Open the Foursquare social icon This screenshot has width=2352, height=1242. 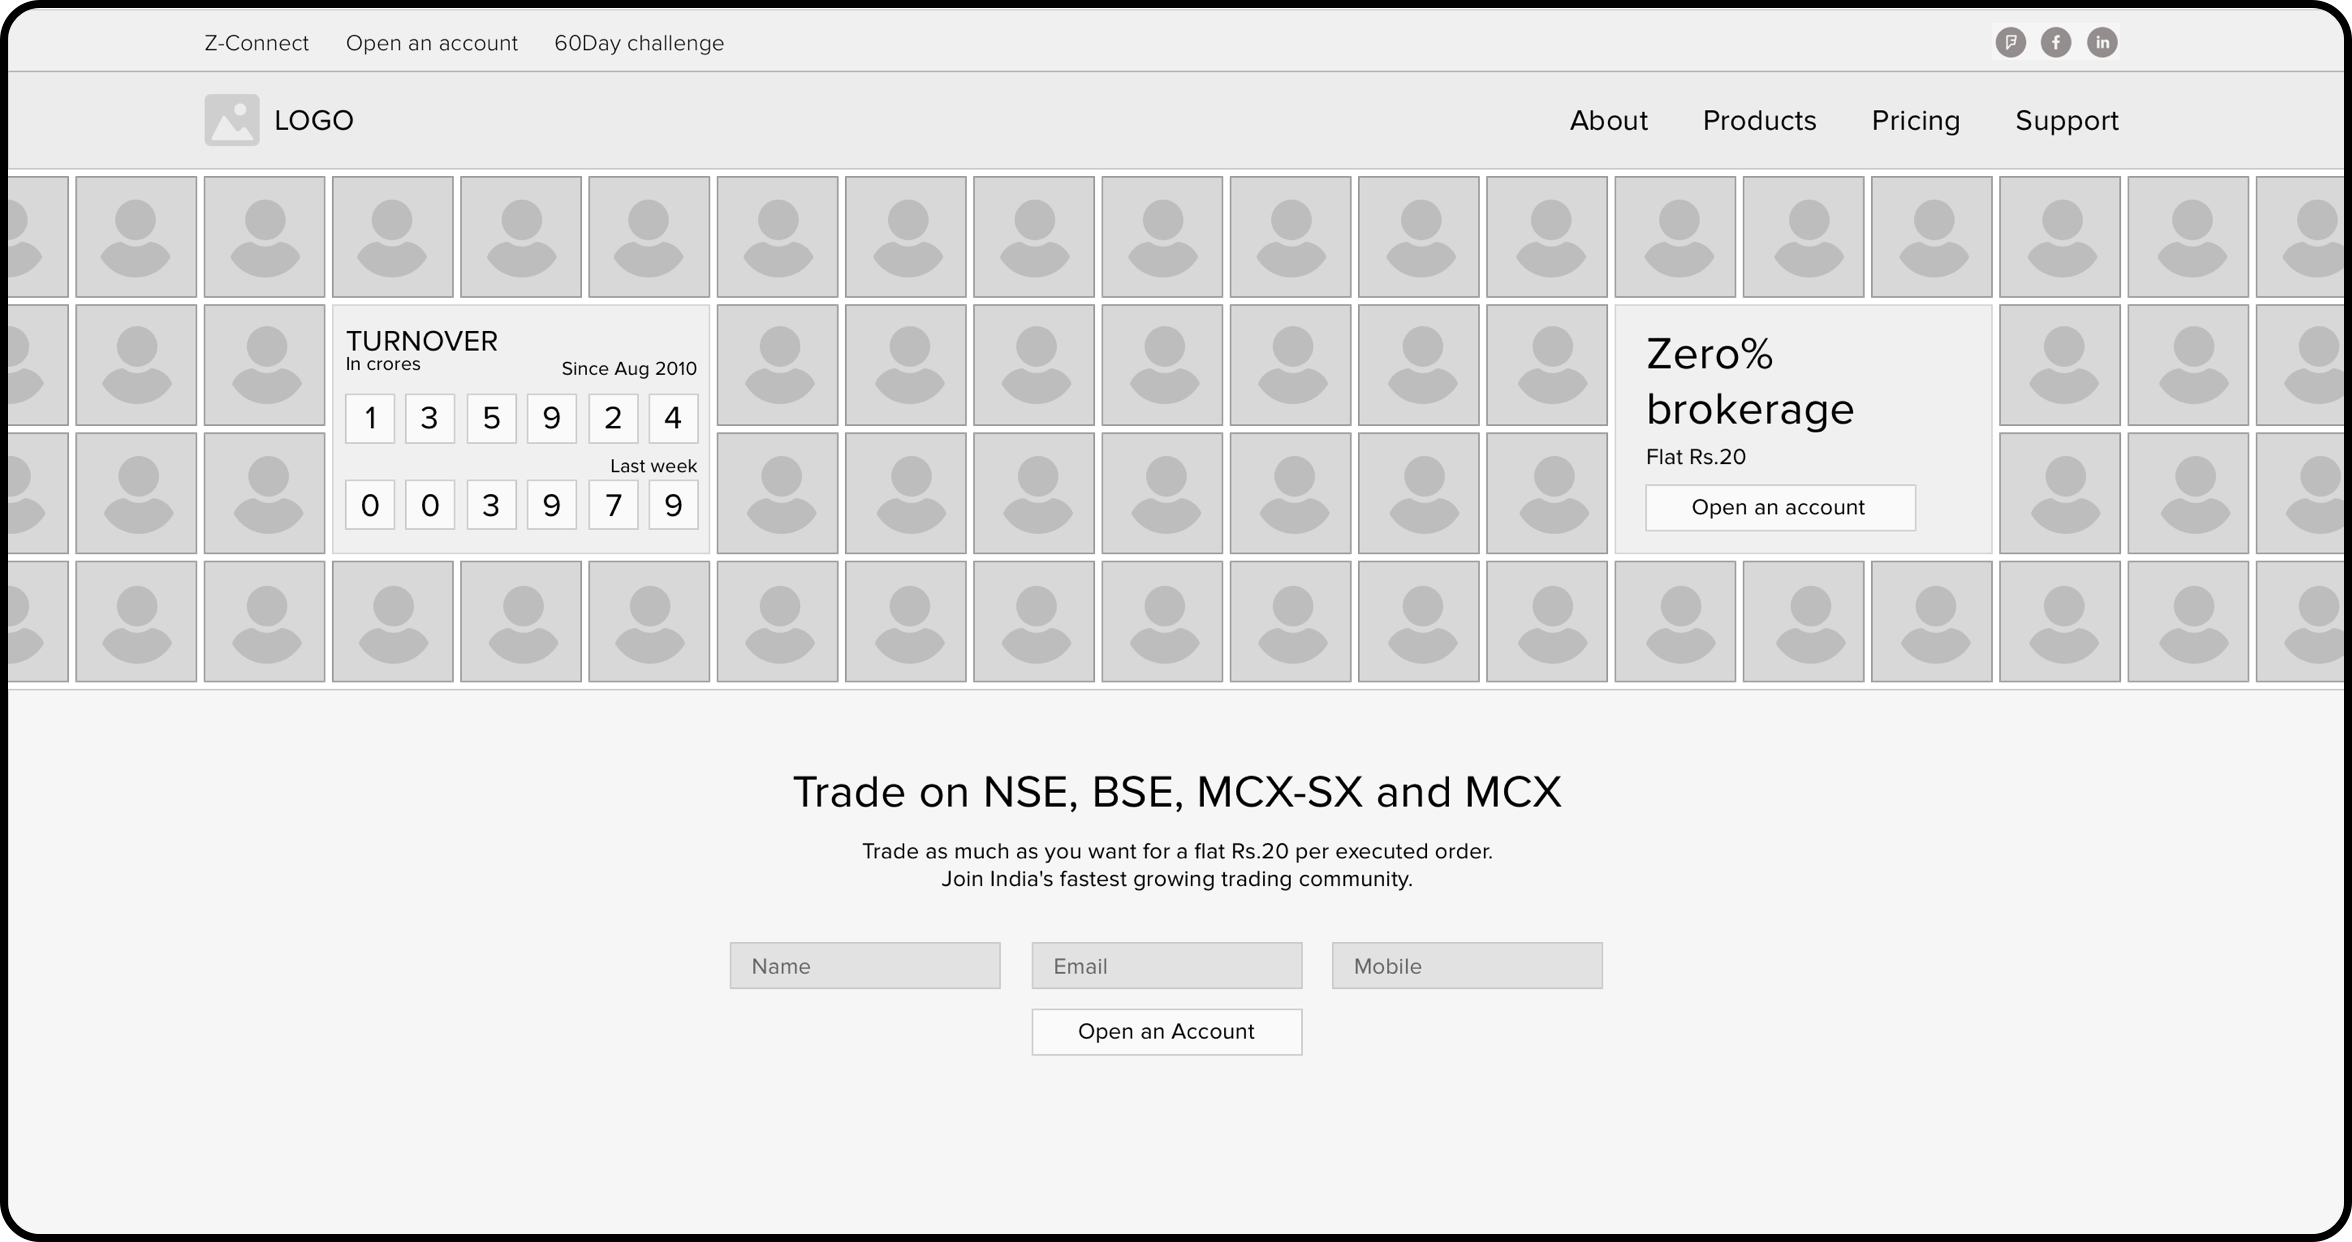point(2010,42)
